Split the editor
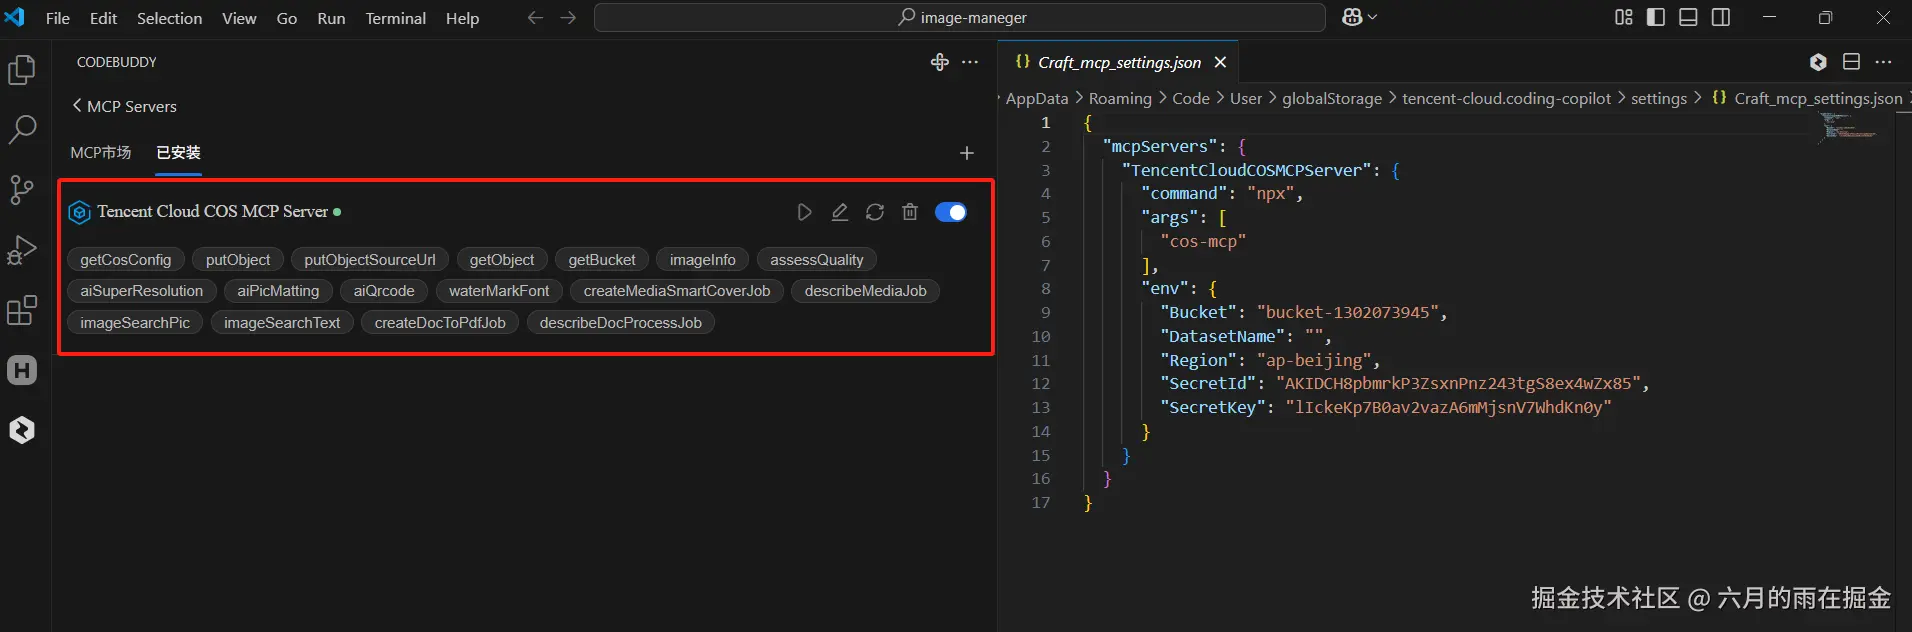 point(1851,62)
